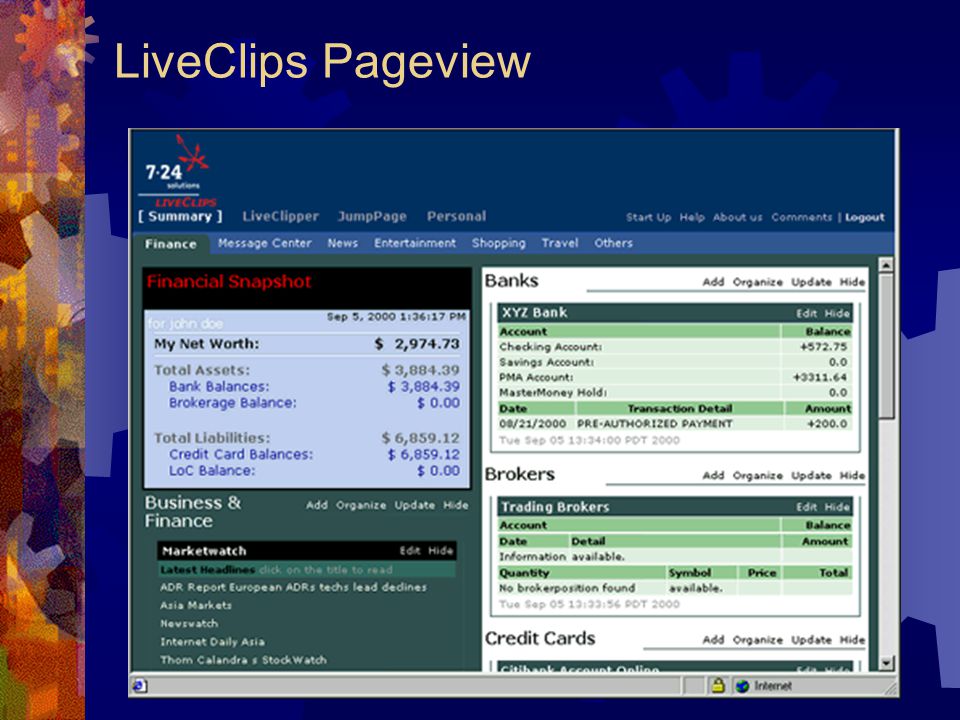Screen dimensions: 960x720
Task: Switch to the LiveClipper section
Action: [280, 216]
